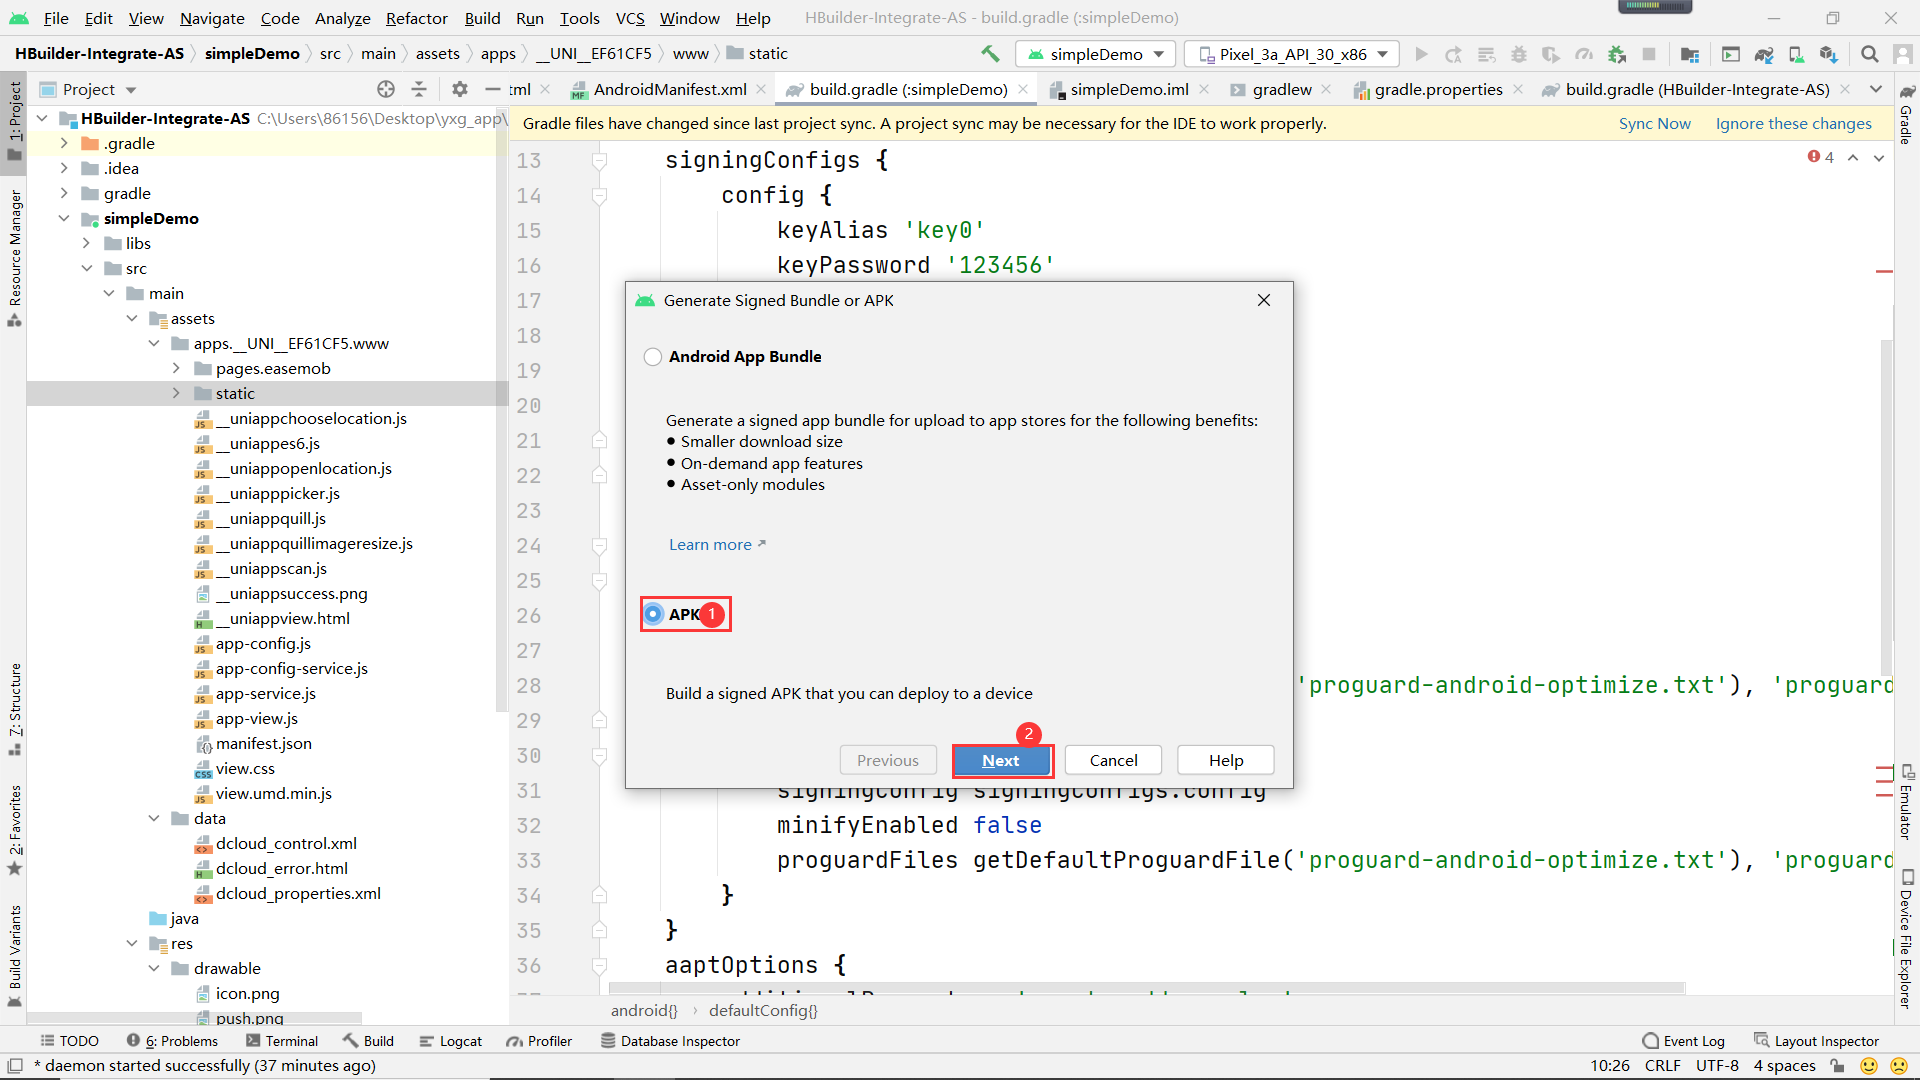
Task: Click Next in the dialog
Action: coord(1001,760)
